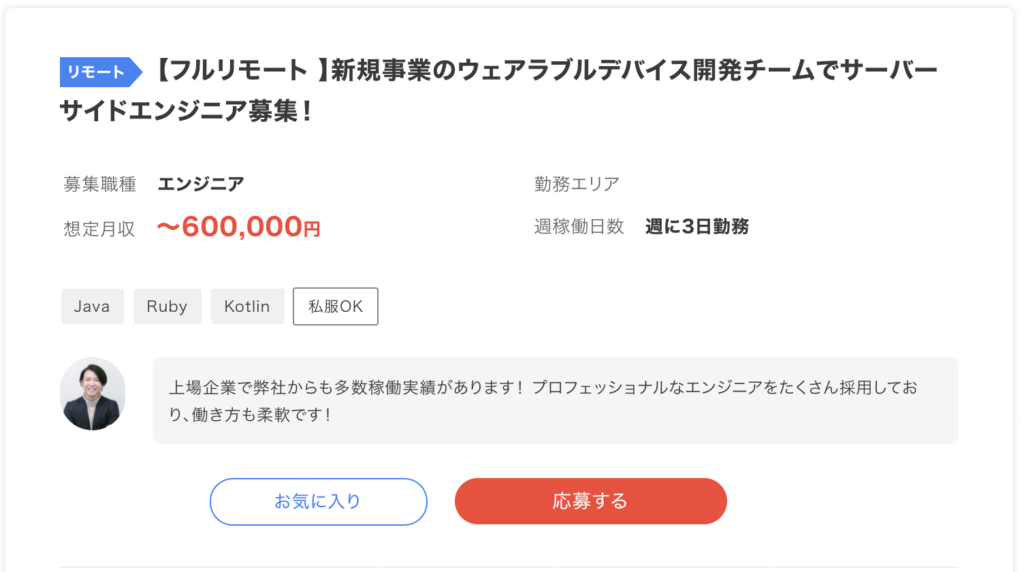Click the 週に3日勤務 value

[697, 227]
